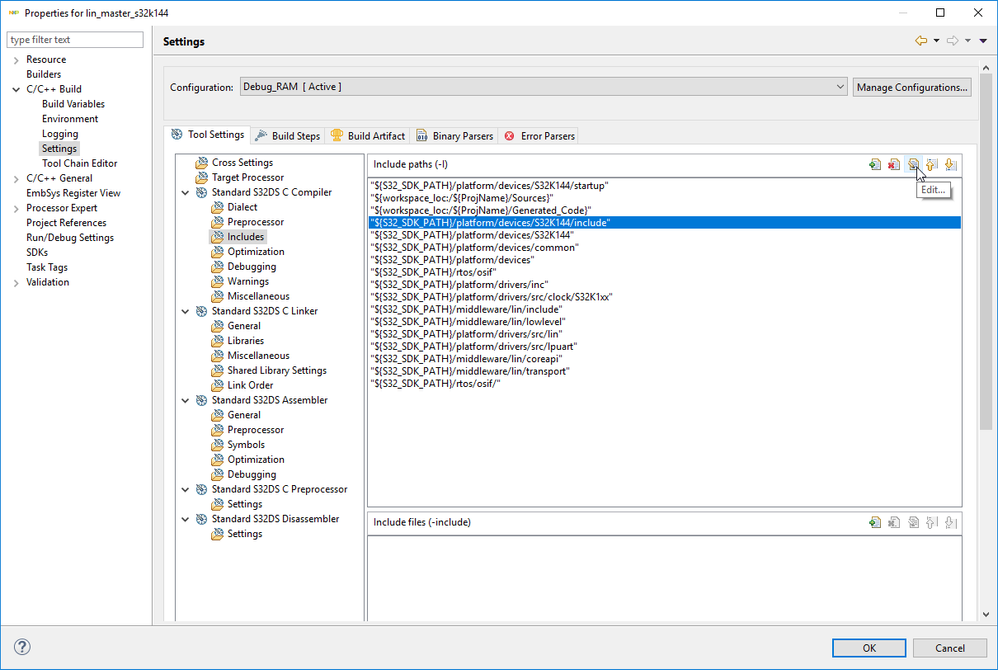Collapse Standard S32DS C Compiler node

coord(185,192)
